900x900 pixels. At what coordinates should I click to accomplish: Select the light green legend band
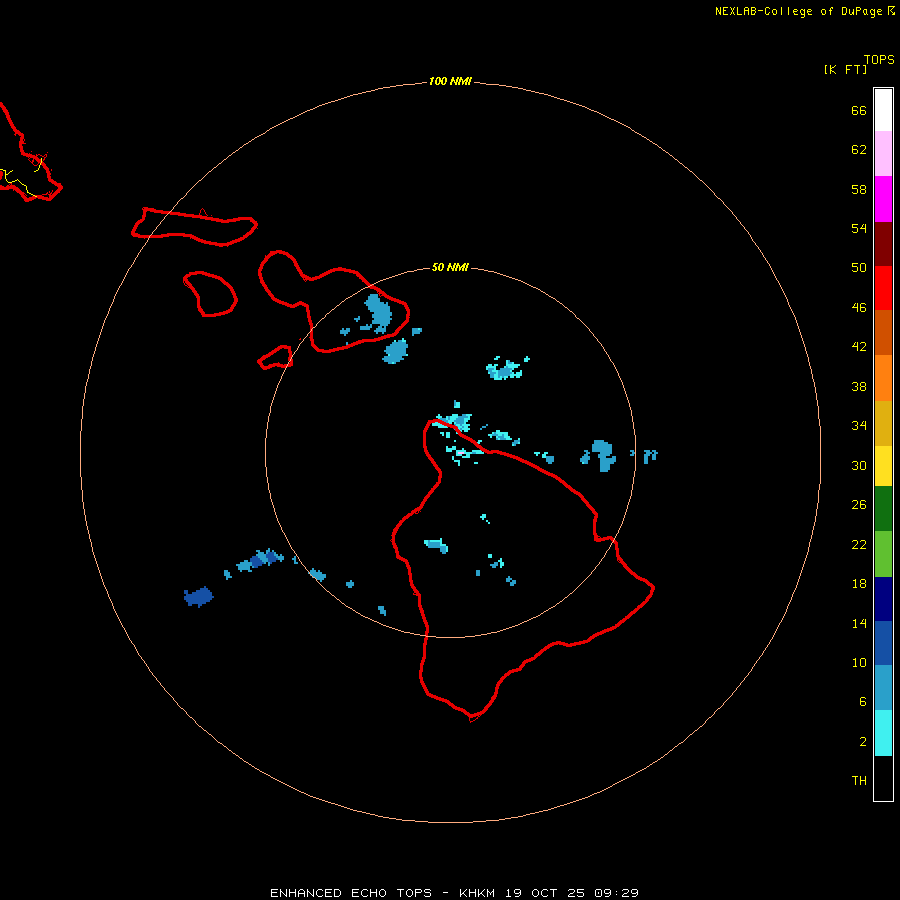(883, 554)
